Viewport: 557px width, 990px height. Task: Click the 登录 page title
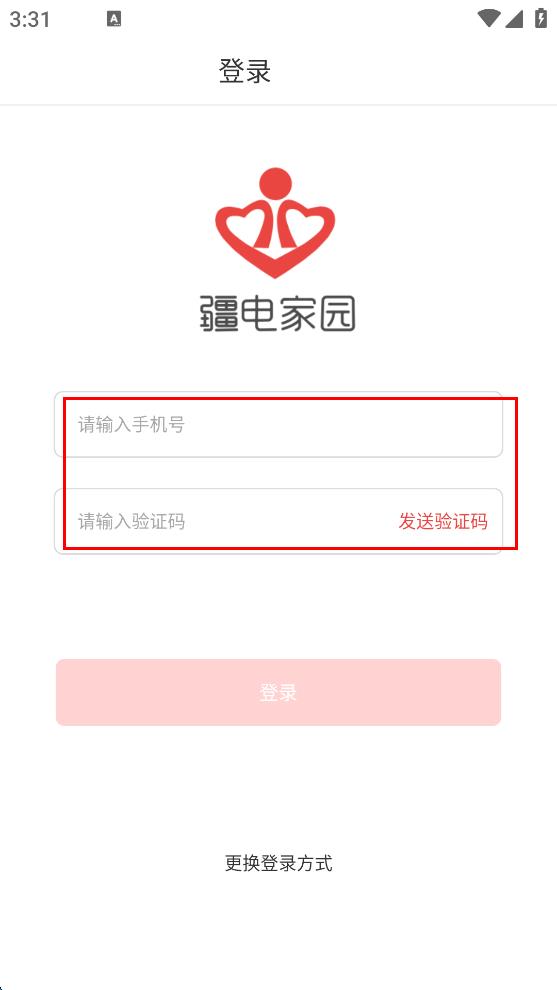tap(245, 71)
